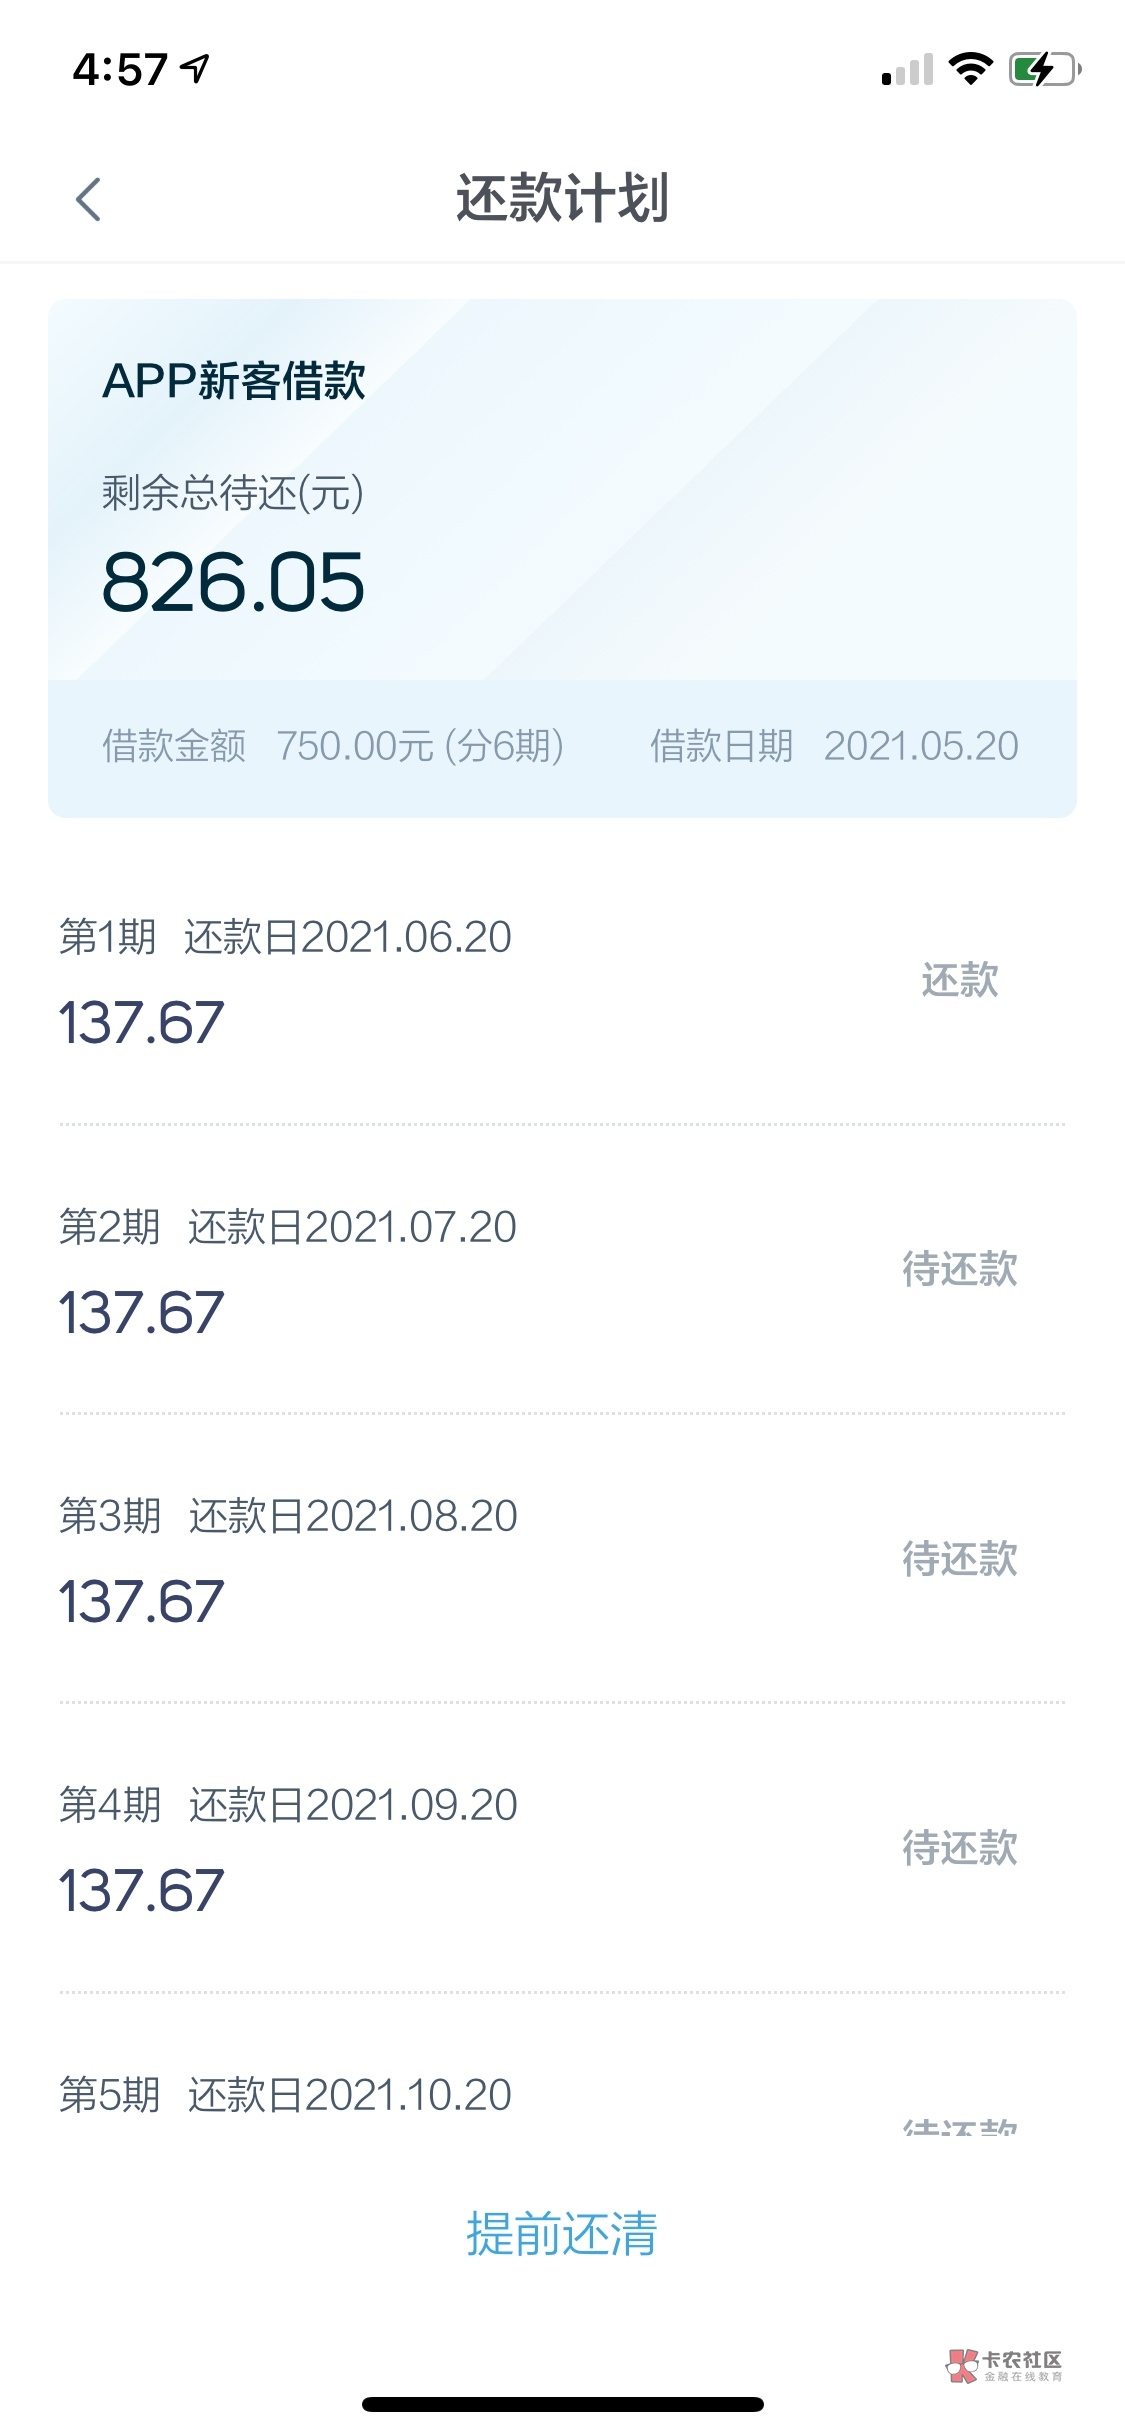
Task: Tap the Wi-Fi status icon
Action: click(x=969, y=68)
